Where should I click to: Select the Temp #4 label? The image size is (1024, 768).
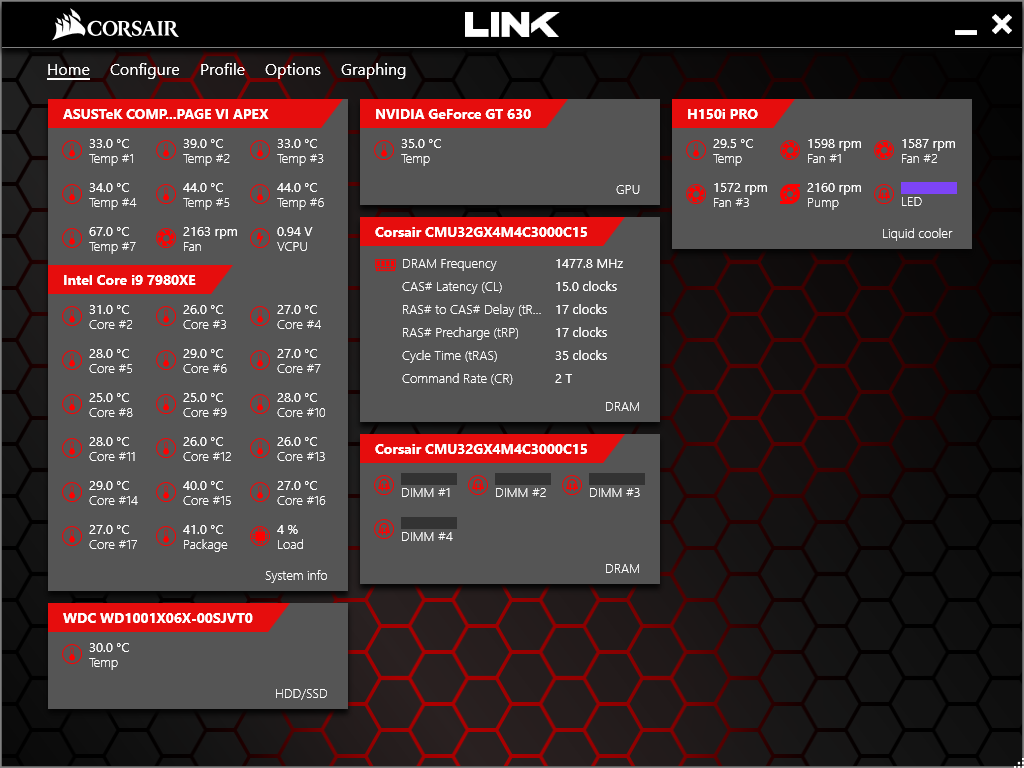pos(112,203)
